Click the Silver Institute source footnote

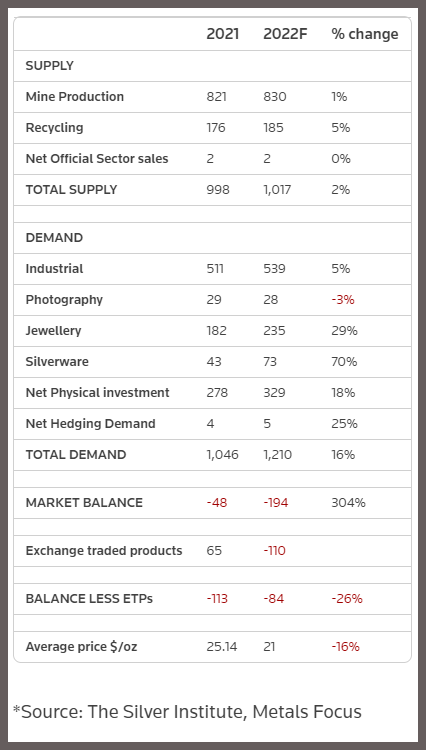click(187, 712)
